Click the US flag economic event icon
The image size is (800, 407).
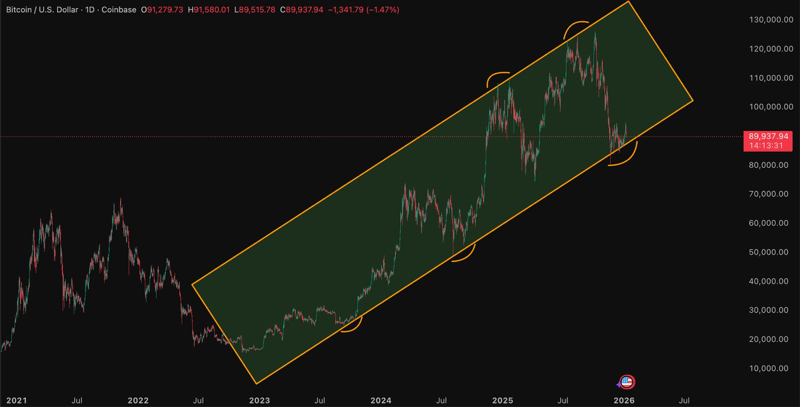point(627,382)
